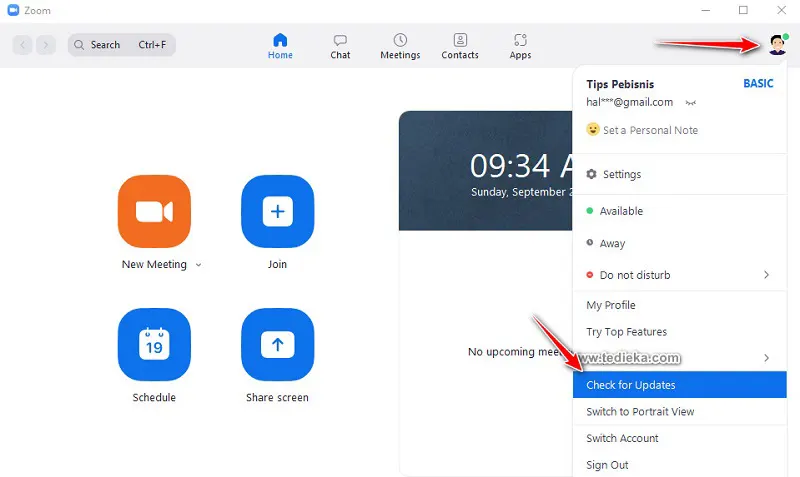
Task: Click Sign Out
Action: coord(680,465)
